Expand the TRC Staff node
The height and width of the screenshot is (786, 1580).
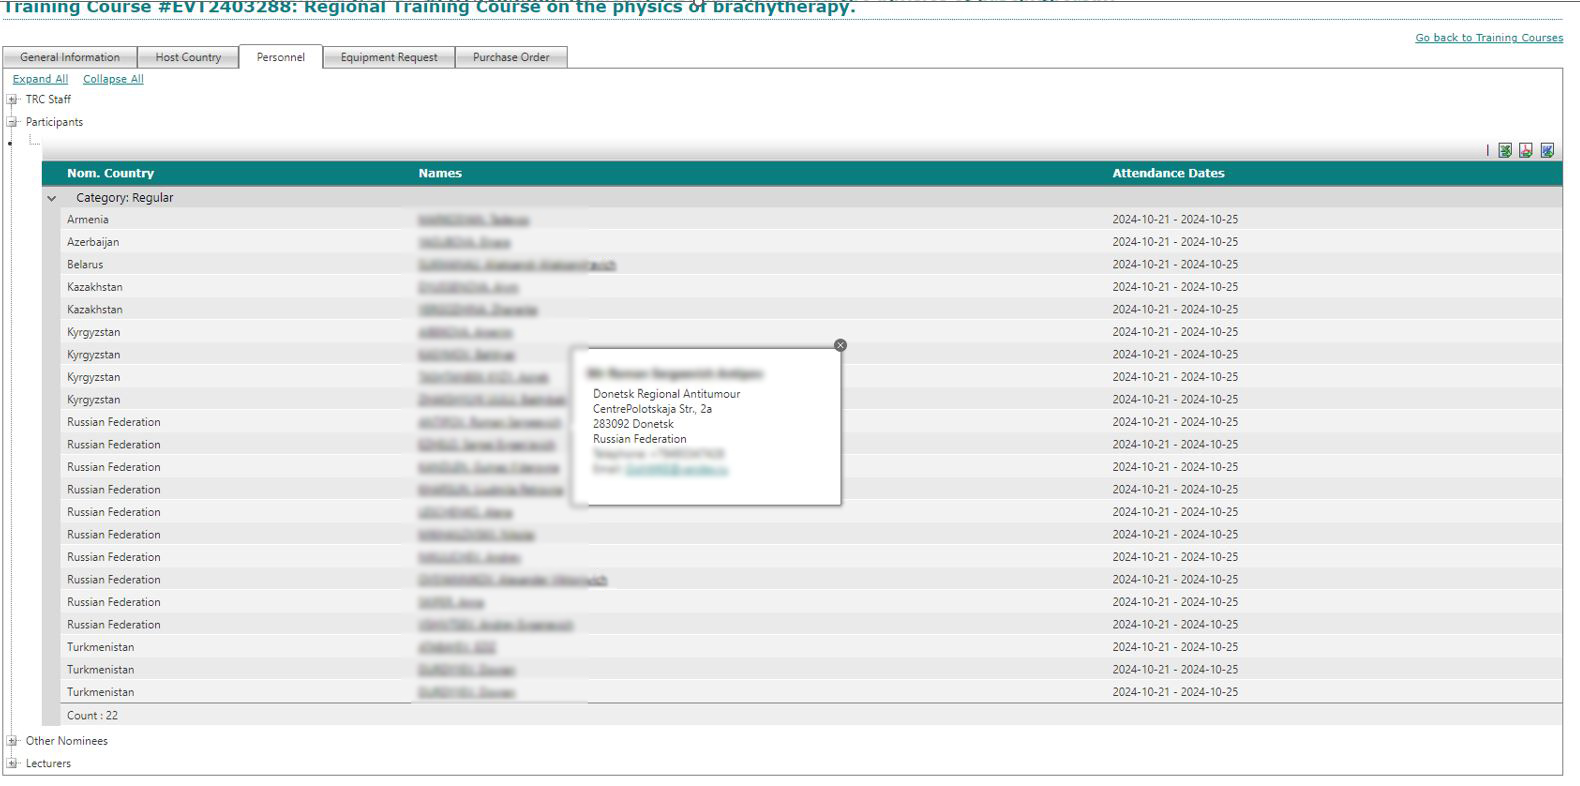point(12,100)
